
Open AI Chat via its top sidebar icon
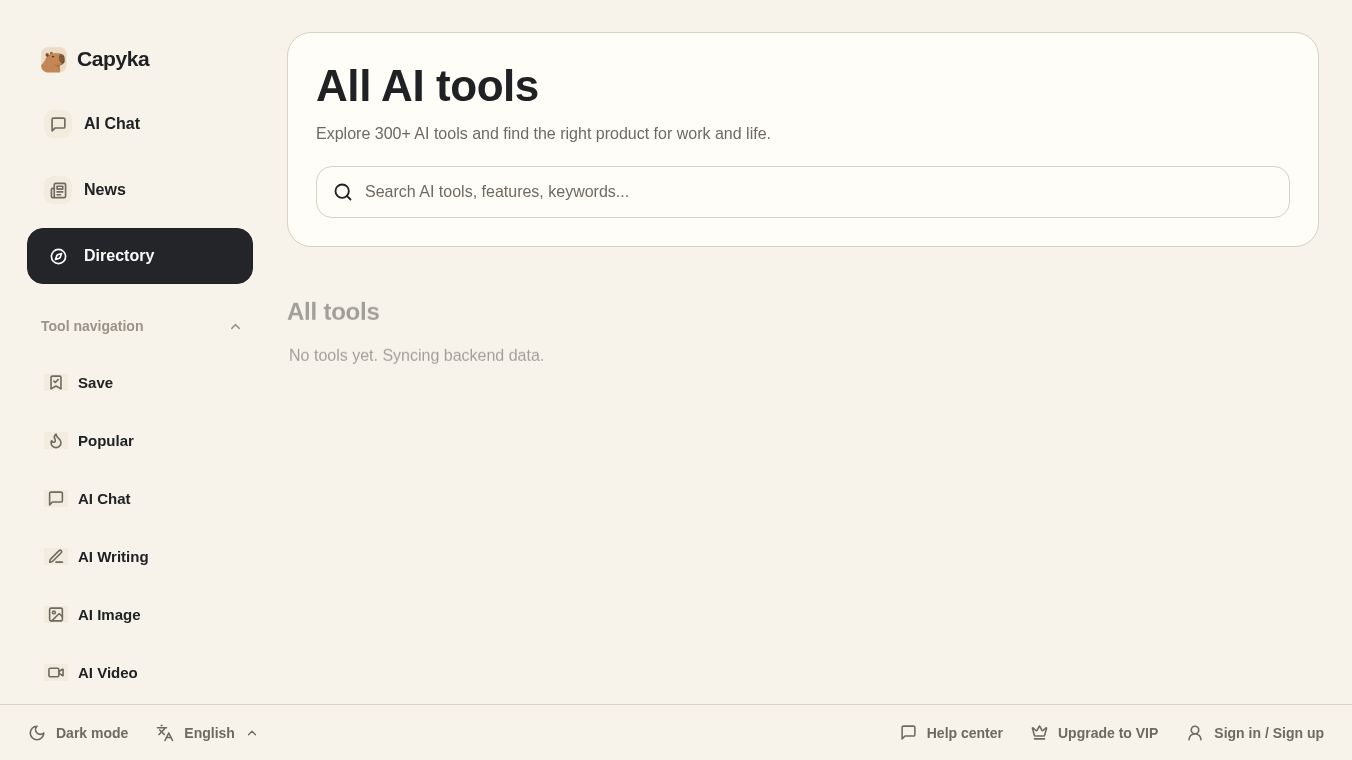coord(58,124)
